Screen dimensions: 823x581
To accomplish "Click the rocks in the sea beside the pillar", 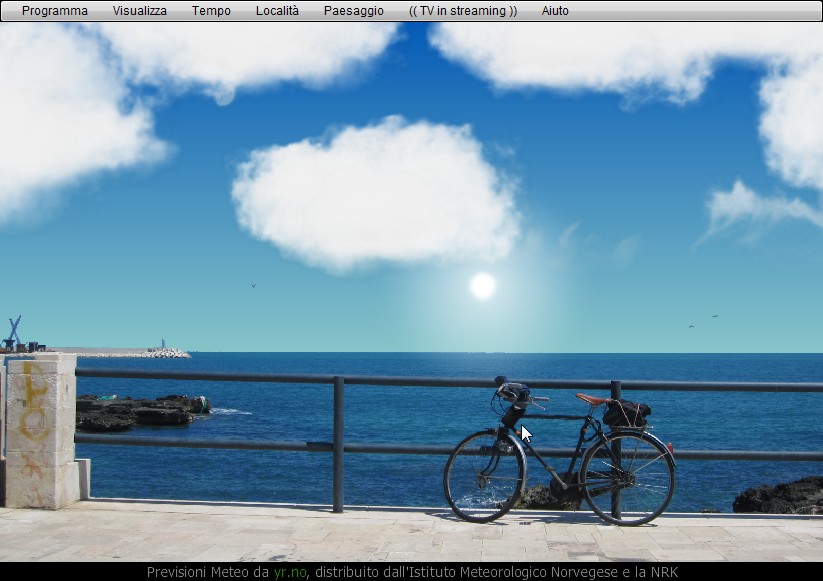I will (x=140, y=410).
